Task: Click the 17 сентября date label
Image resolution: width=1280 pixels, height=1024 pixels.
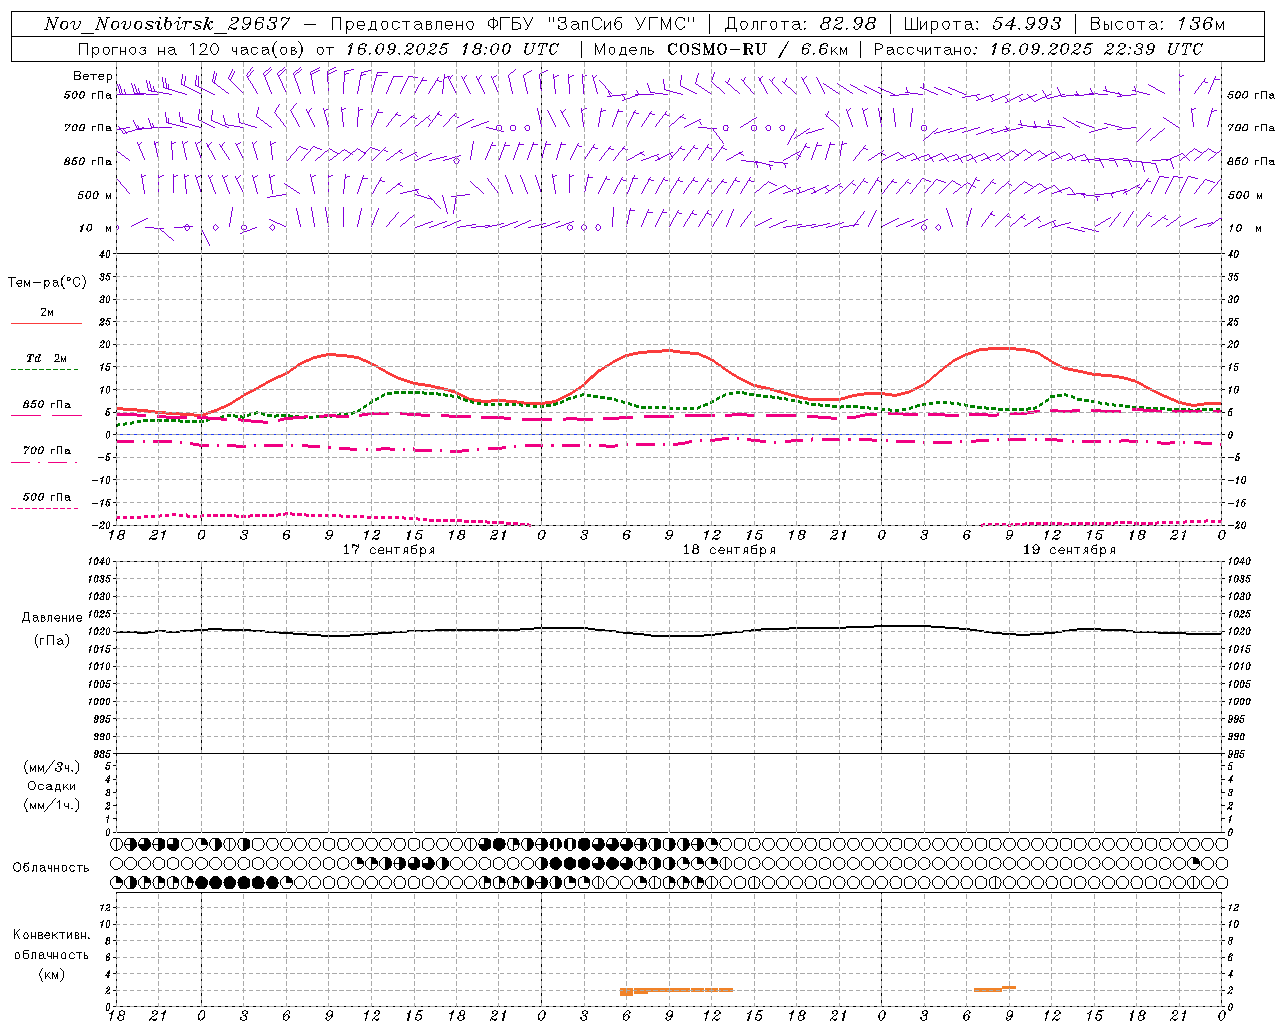Action: [x=389, y=550]
